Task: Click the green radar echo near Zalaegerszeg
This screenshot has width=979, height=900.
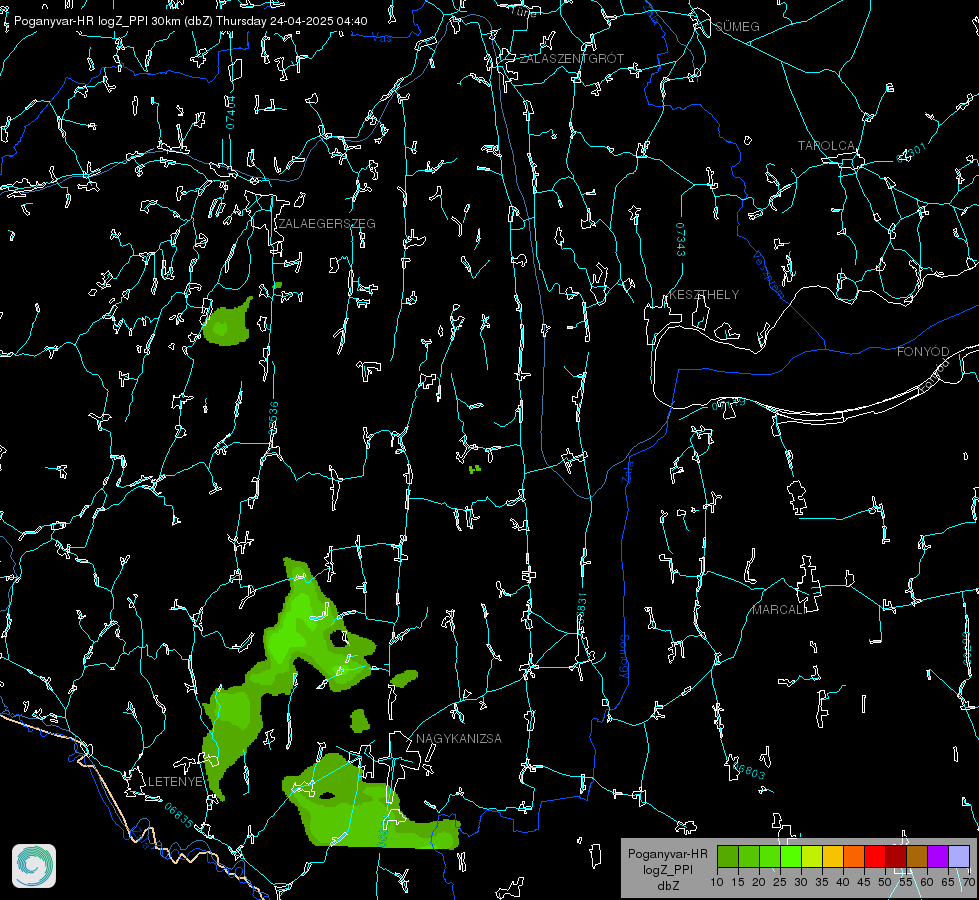Action: pos(227,324)
